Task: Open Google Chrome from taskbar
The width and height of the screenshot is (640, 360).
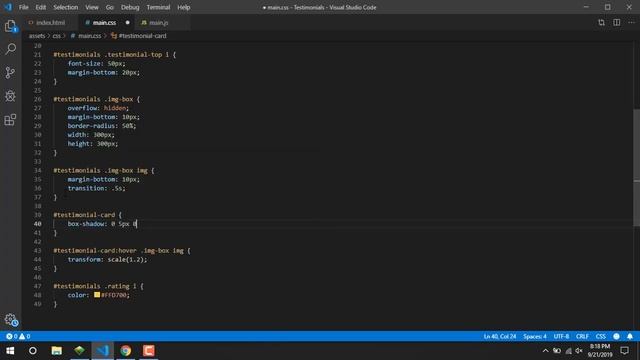Action: click(126, 351)
